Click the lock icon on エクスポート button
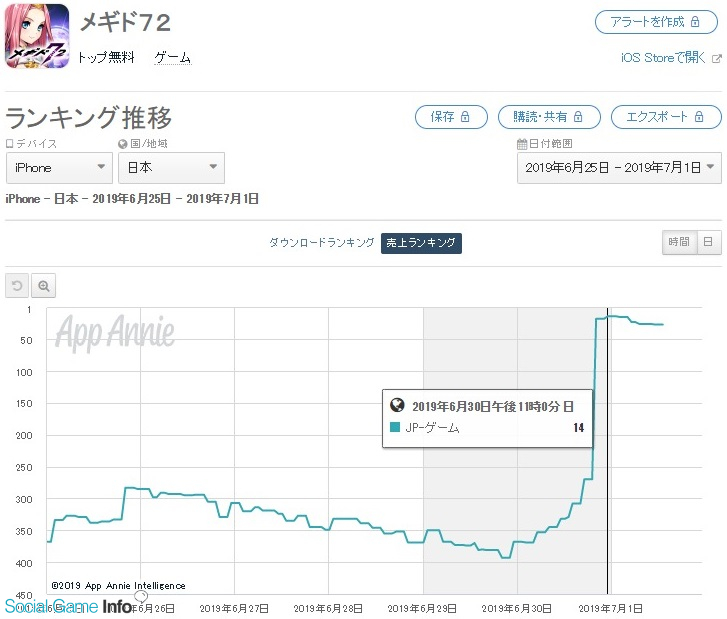This screenshot has width=727, height=619. click(x=699, y=116)
